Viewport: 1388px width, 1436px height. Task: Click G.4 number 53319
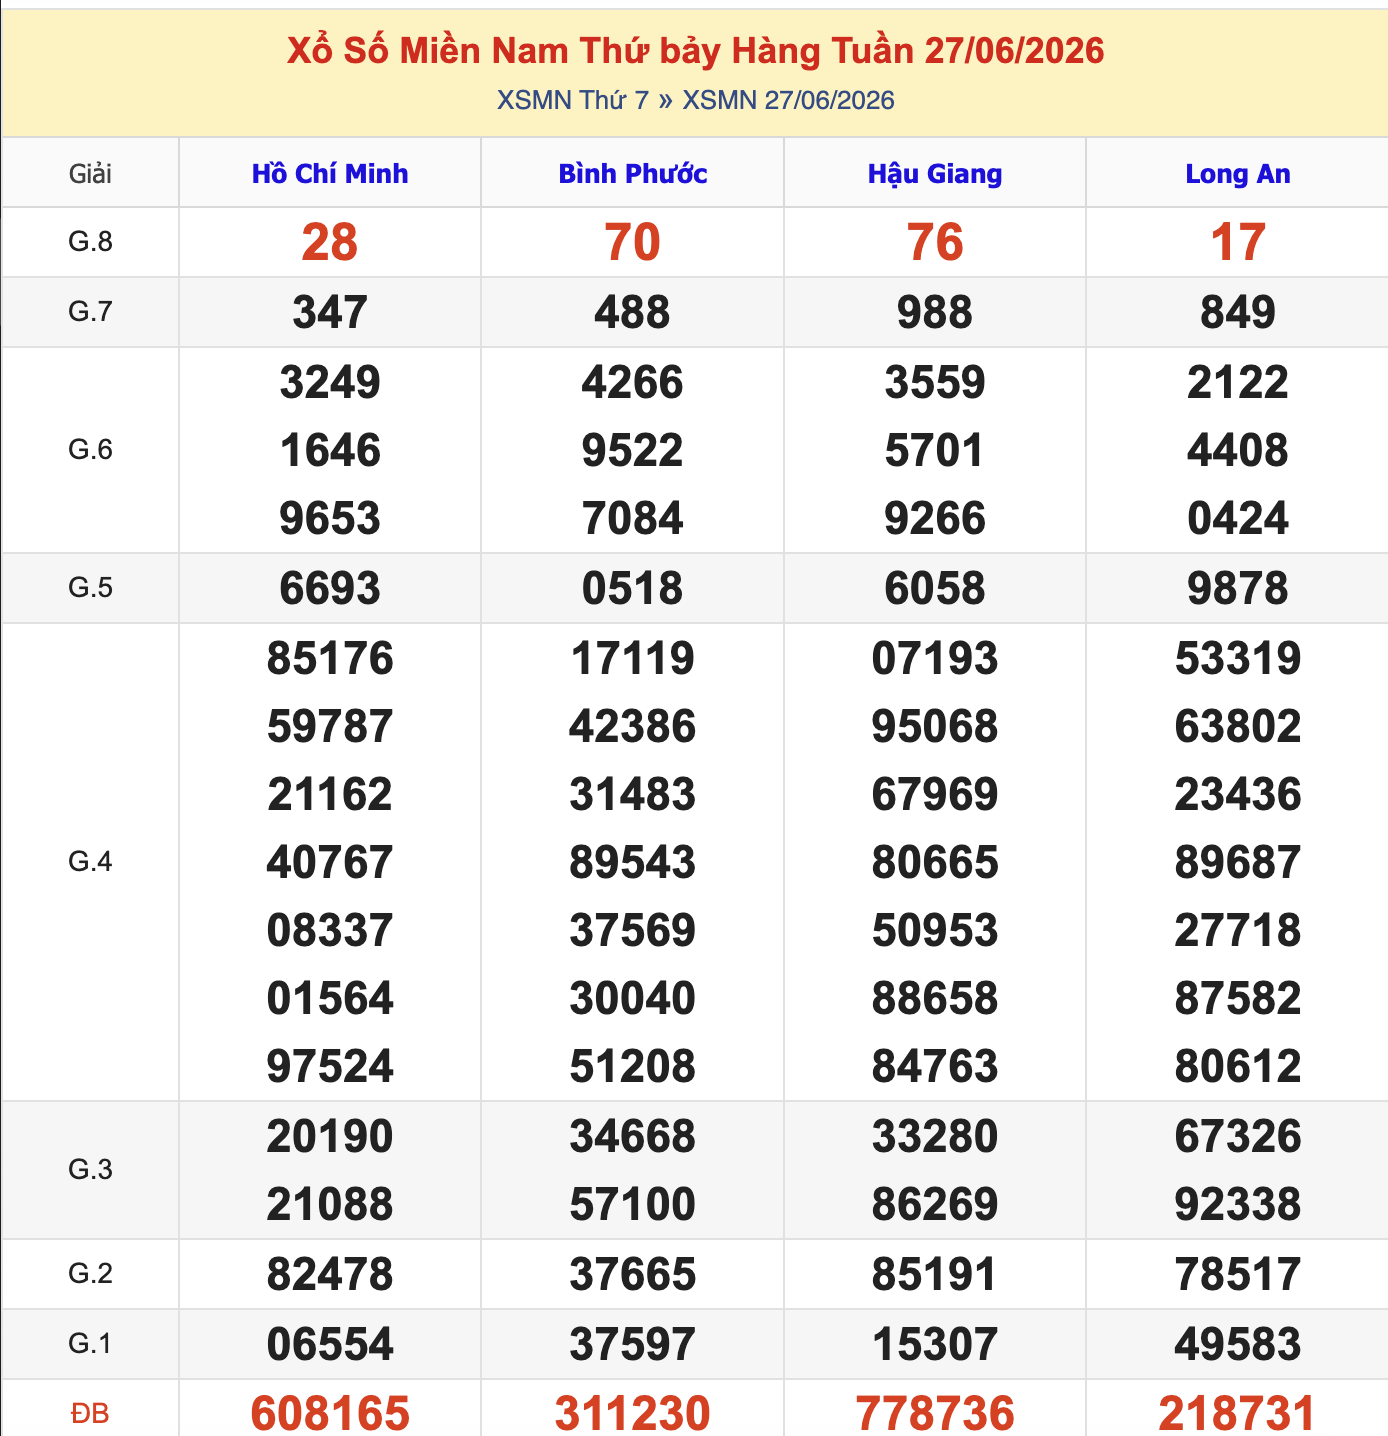pyautogui.click(x=1238, y=658)
